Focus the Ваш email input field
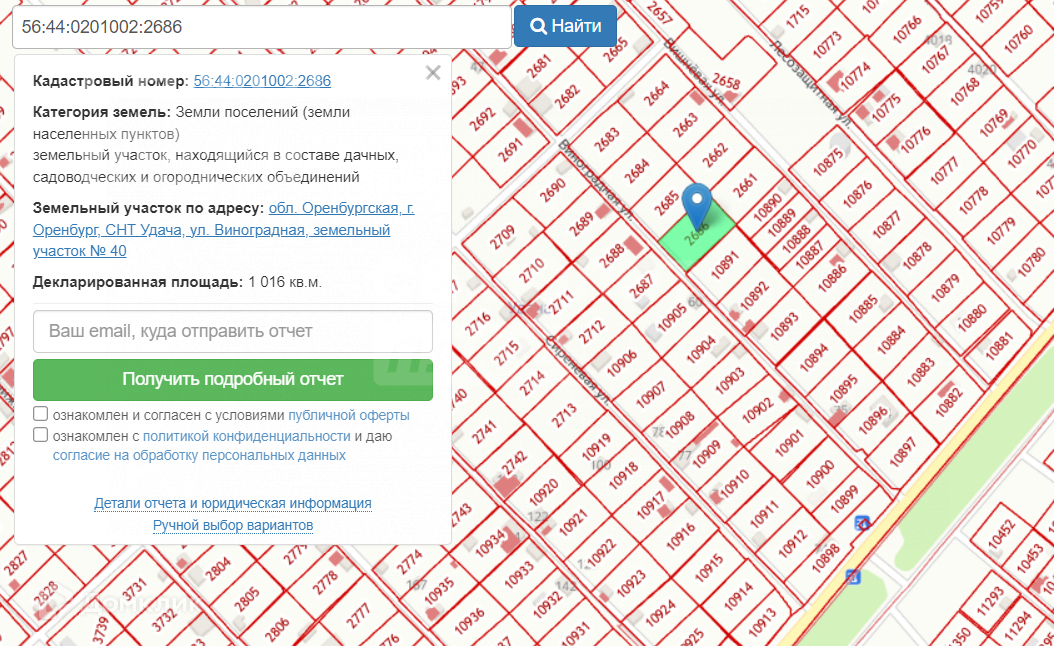 point(233,331)
